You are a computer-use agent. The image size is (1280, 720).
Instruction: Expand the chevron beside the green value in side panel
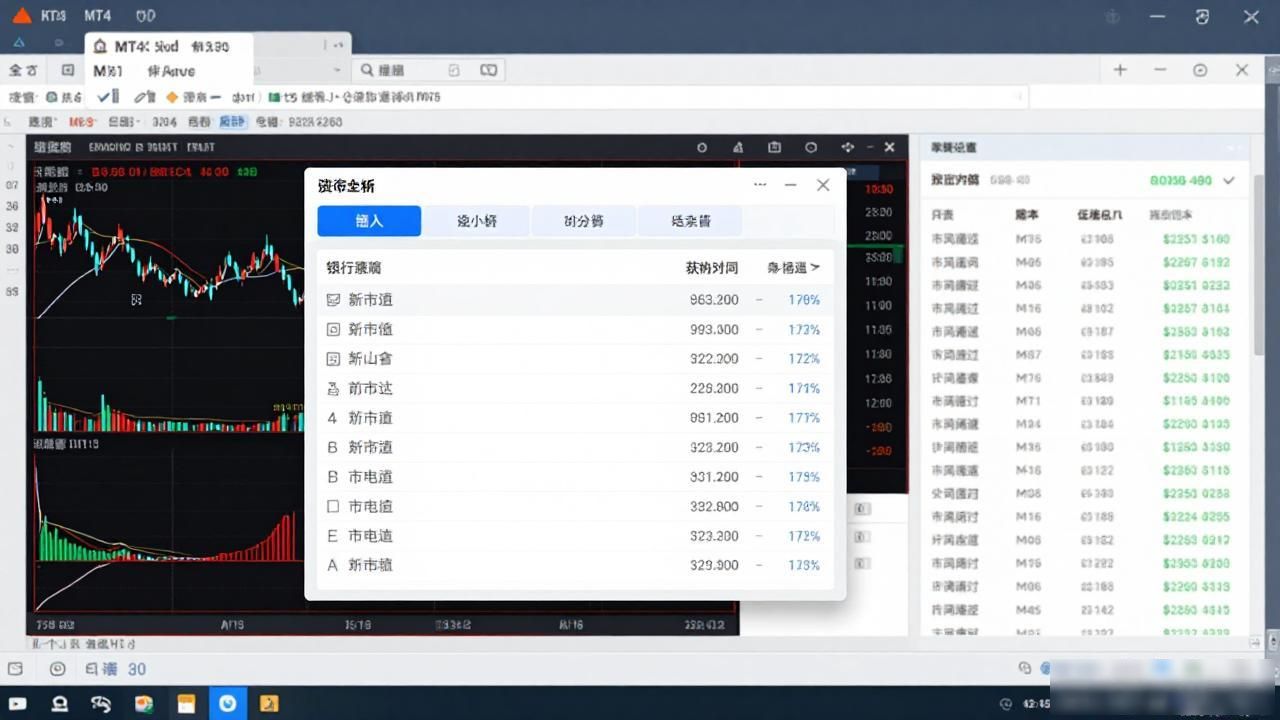point(1229,181)
